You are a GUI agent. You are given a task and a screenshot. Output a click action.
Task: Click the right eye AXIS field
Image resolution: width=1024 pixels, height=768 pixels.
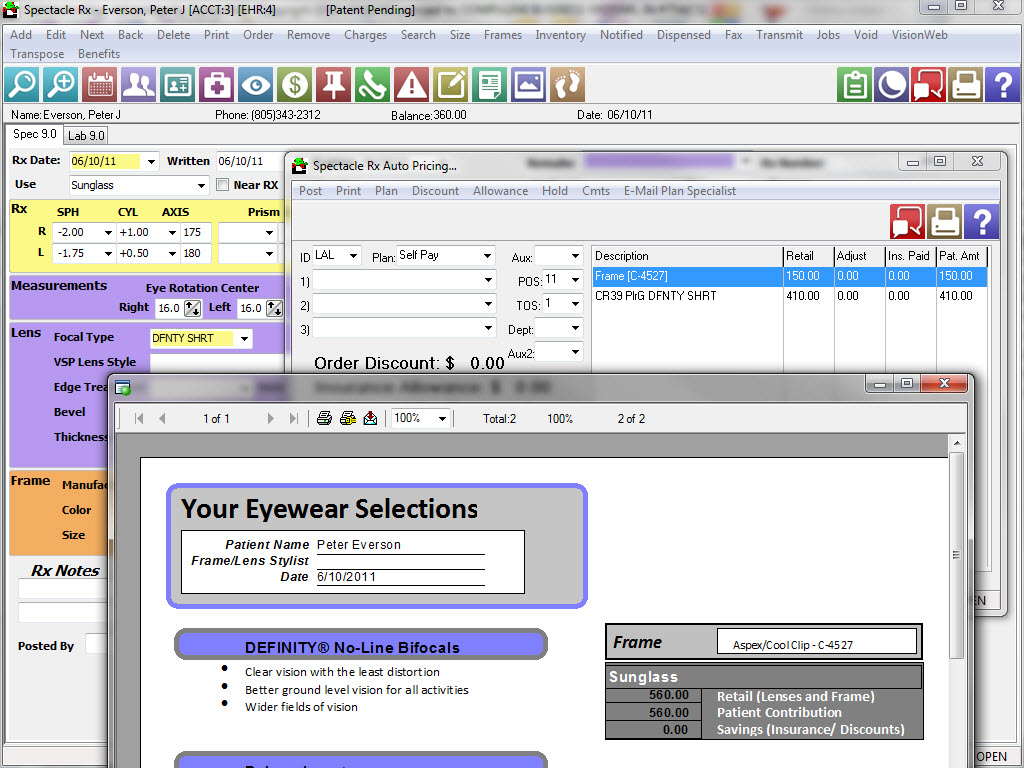196,232
